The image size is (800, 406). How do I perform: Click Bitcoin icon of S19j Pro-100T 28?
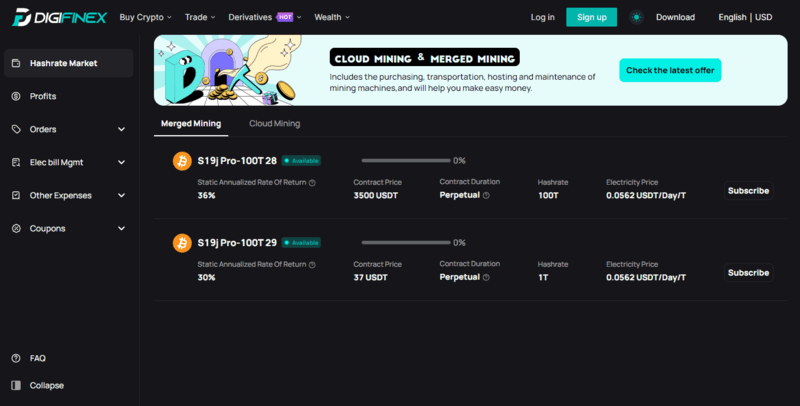[182, 161]
